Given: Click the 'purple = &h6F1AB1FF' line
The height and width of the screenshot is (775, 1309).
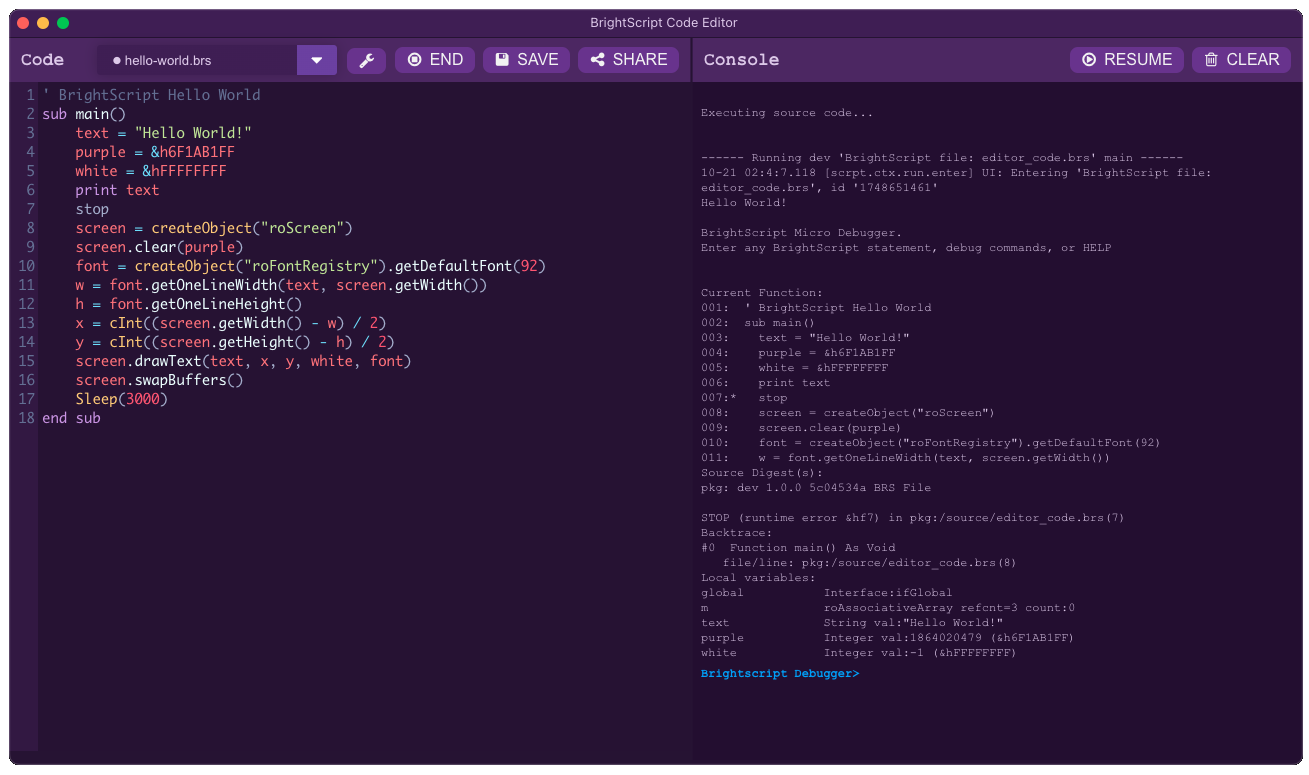Looking at the screenshot, I should (155, 152).
